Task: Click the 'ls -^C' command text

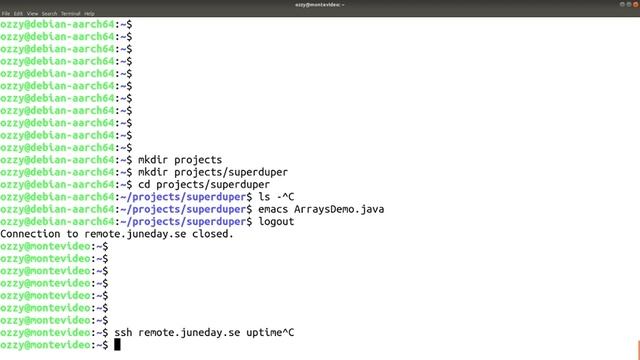Action: 276,197
